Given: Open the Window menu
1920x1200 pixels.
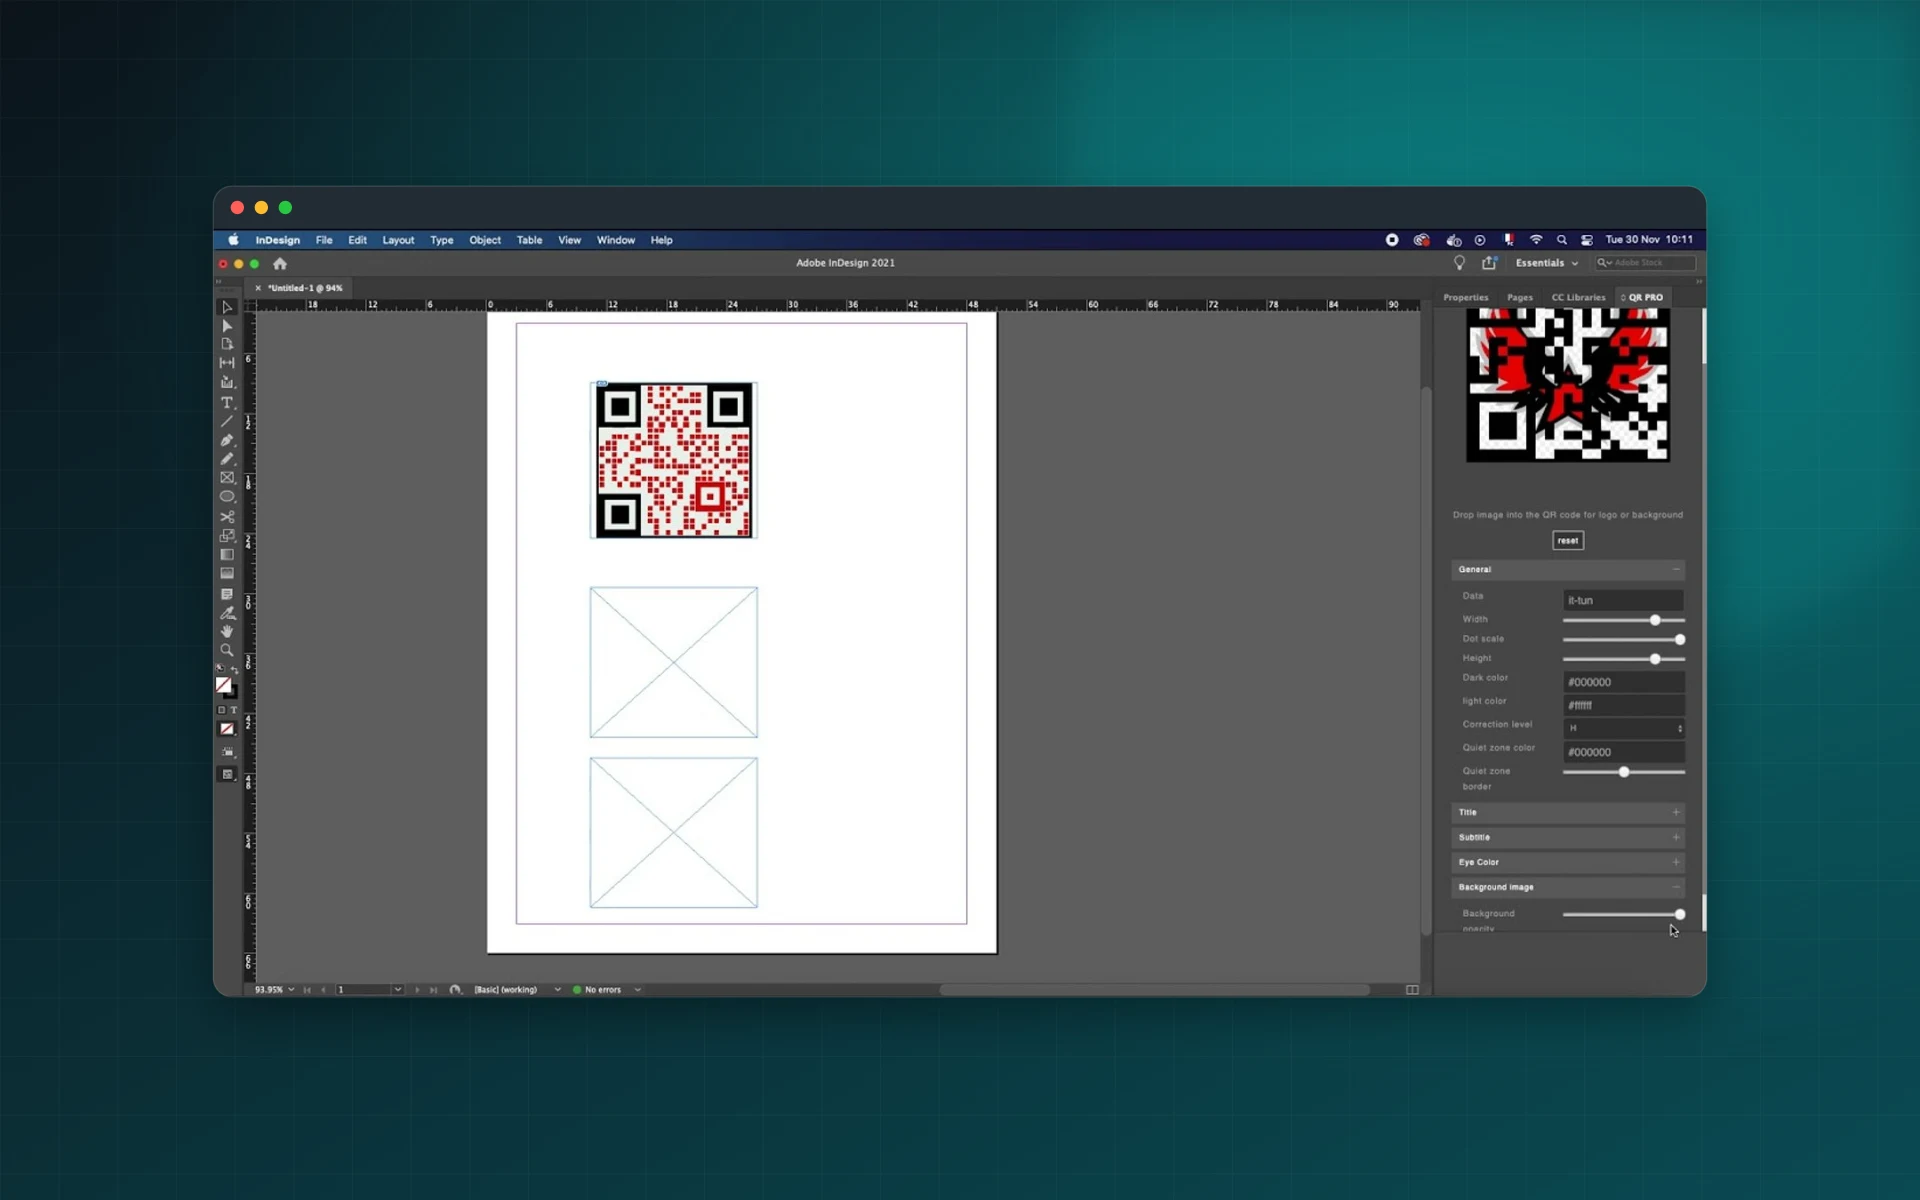Looking at the screenshot, I should coord(616,240).
